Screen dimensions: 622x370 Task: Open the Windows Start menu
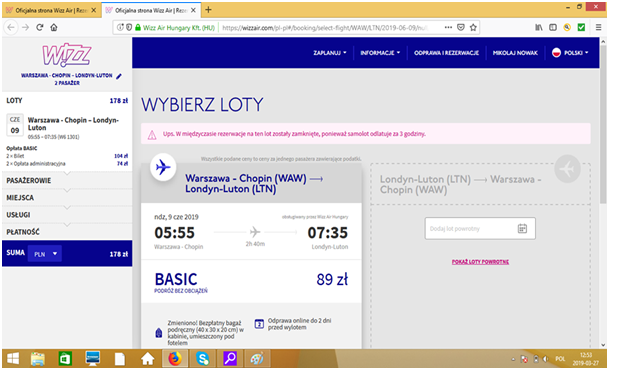click(x=13, y=359)
